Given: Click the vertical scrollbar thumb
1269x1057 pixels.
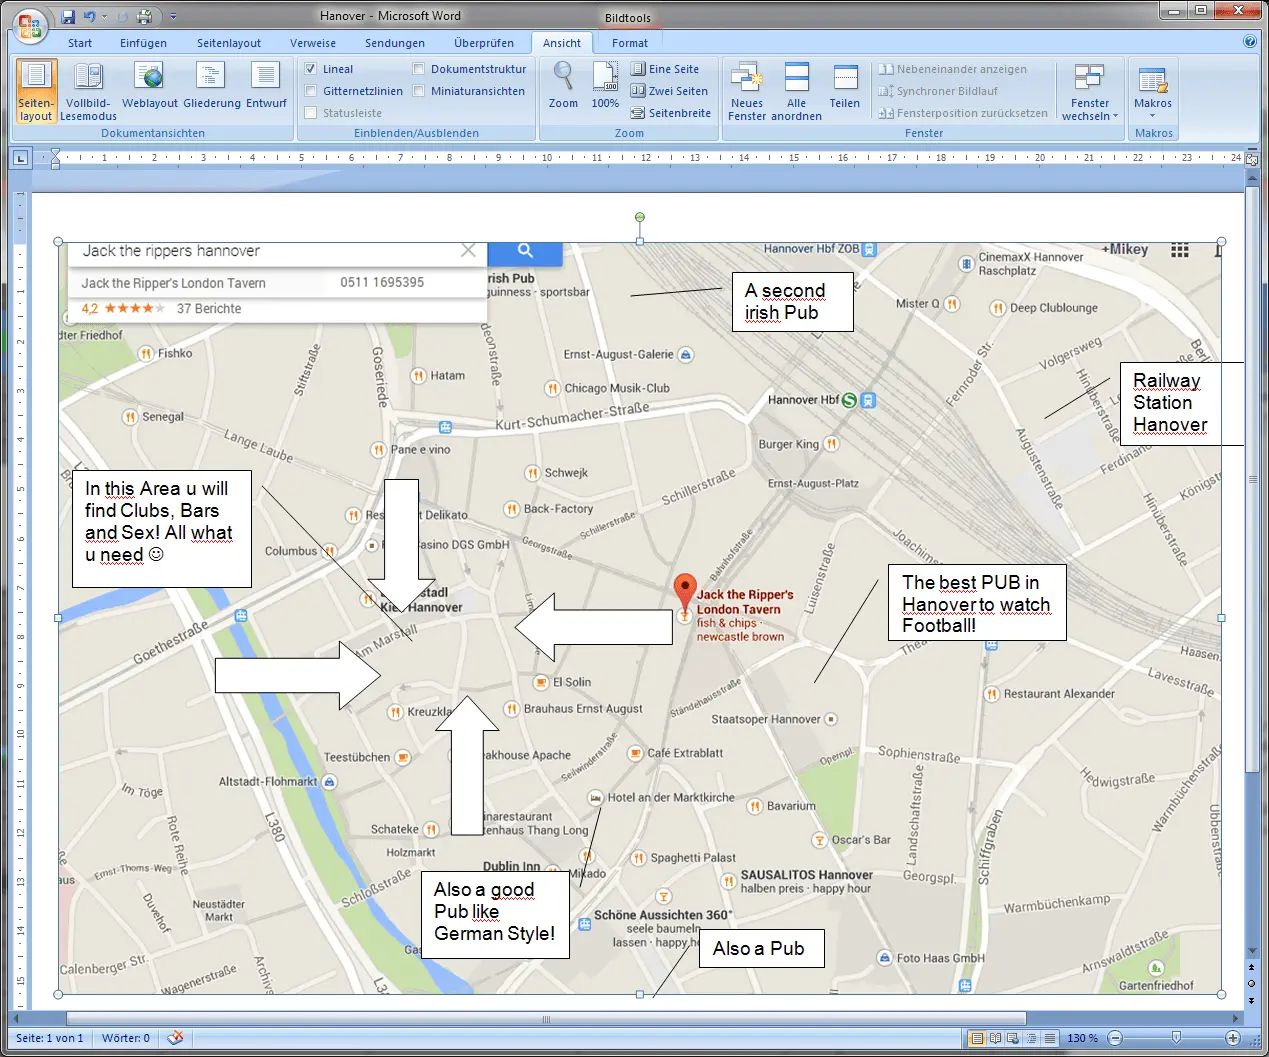Looking at the screenshot, I should 1252,478.
